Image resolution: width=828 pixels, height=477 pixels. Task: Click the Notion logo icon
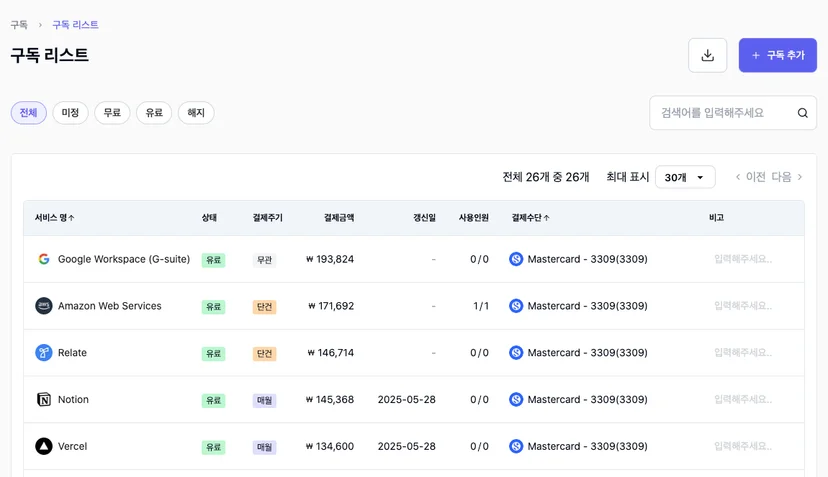[44, 399]
